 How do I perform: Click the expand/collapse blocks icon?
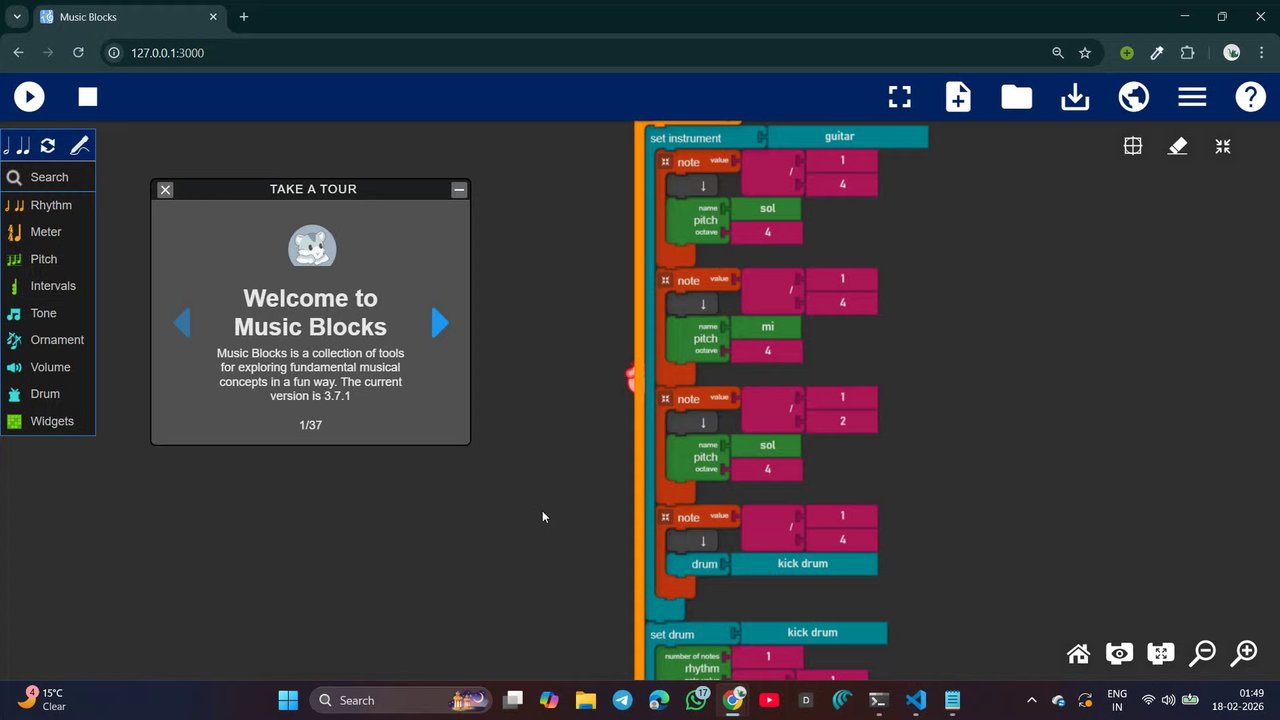point(1161,654)
